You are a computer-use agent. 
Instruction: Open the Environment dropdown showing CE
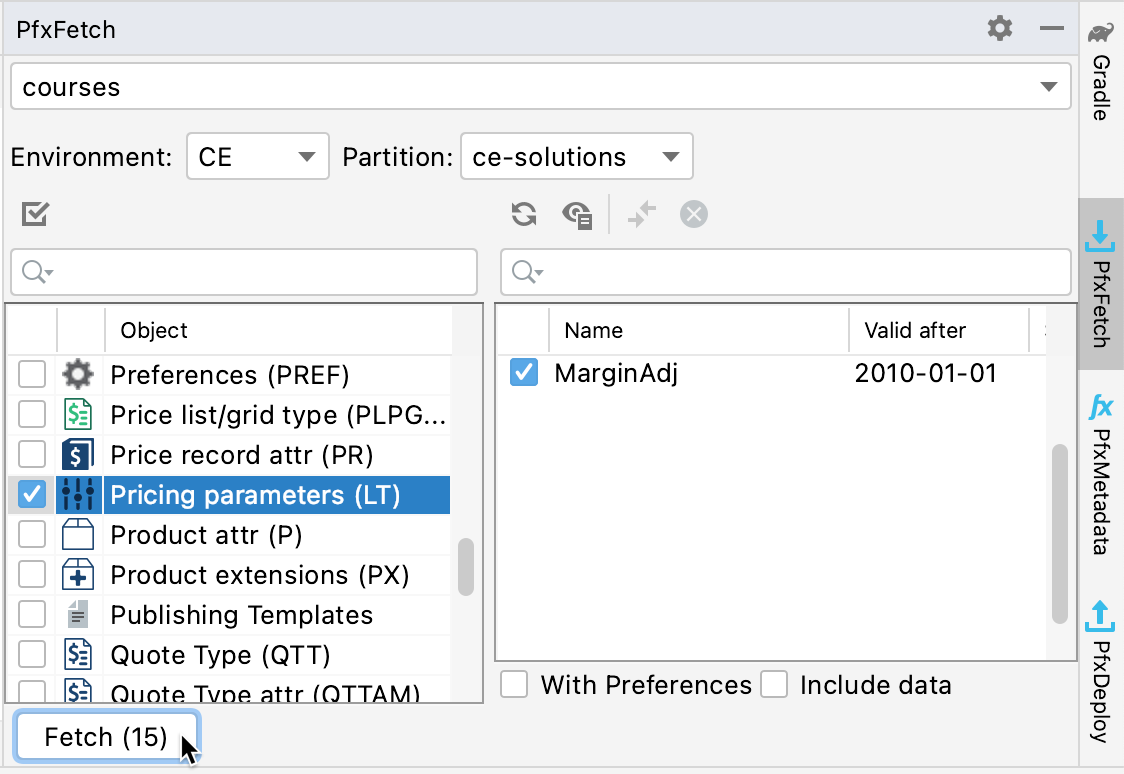tap(257, 156)
